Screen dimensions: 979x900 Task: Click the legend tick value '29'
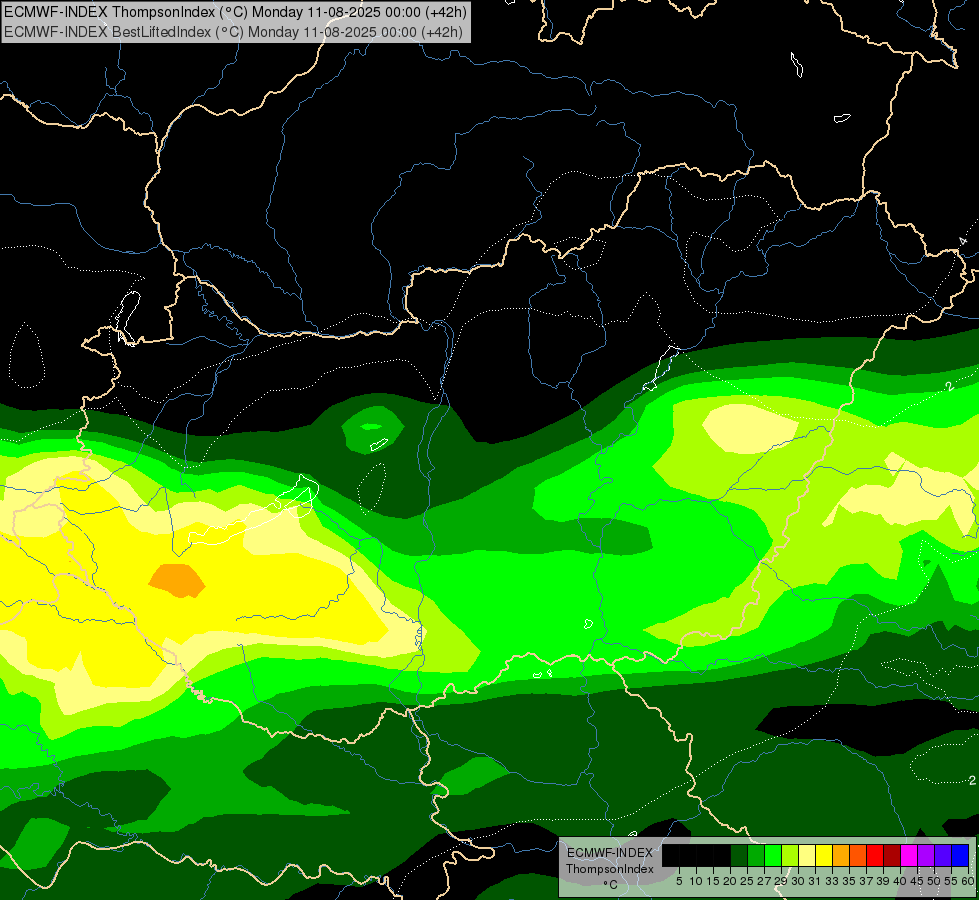[781, 881]
